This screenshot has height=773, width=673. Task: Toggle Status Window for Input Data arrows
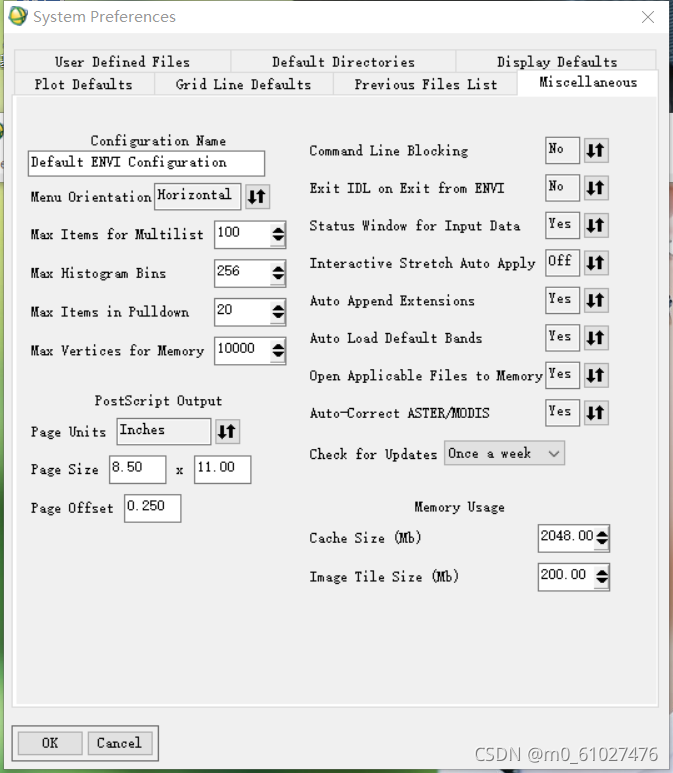tap(596, 225)
